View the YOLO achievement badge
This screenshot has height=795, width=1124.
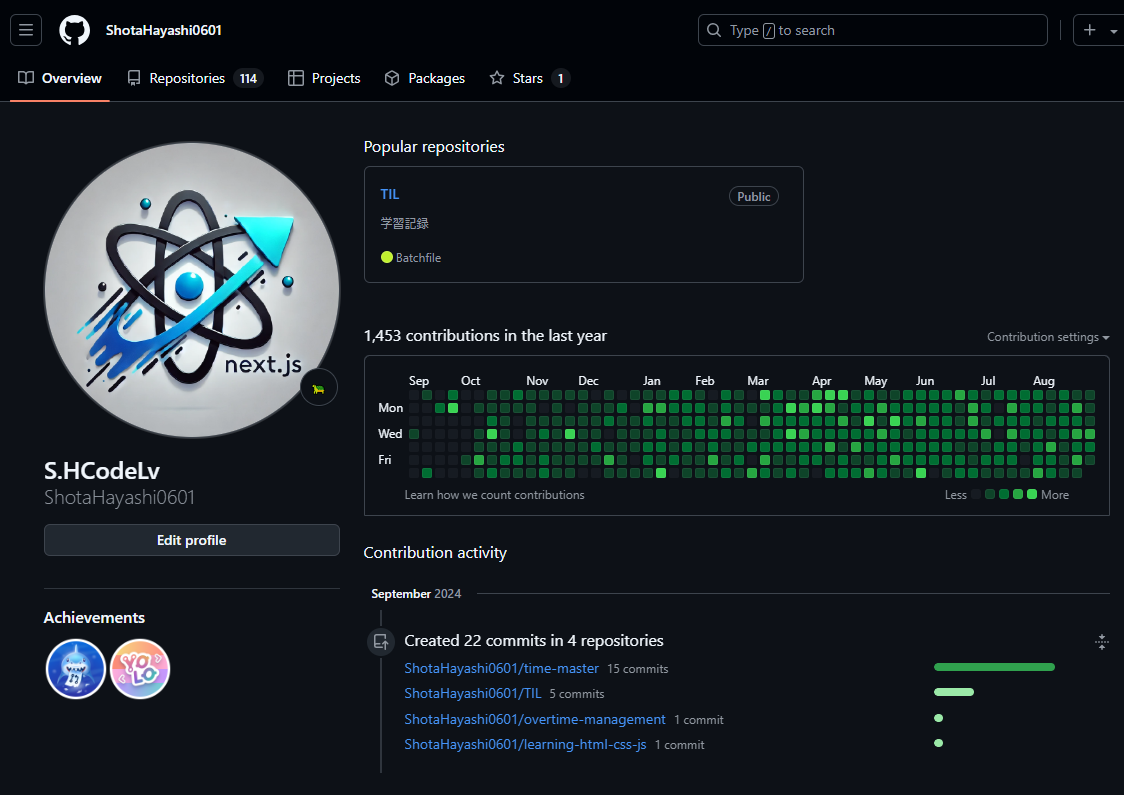(140, 669)
